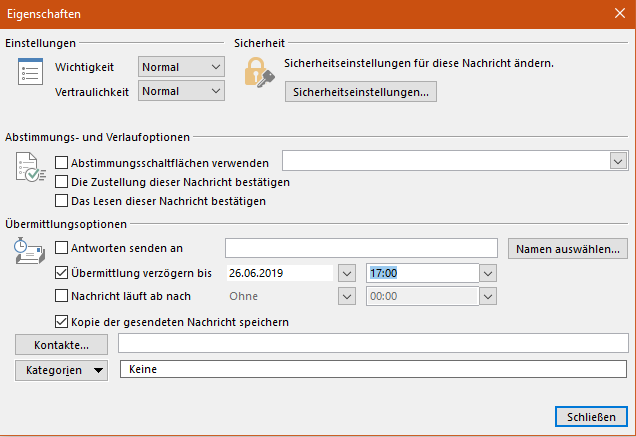Click the text field next to Kontakte
This screenshot has height=437, width=636.
[372, 344]
